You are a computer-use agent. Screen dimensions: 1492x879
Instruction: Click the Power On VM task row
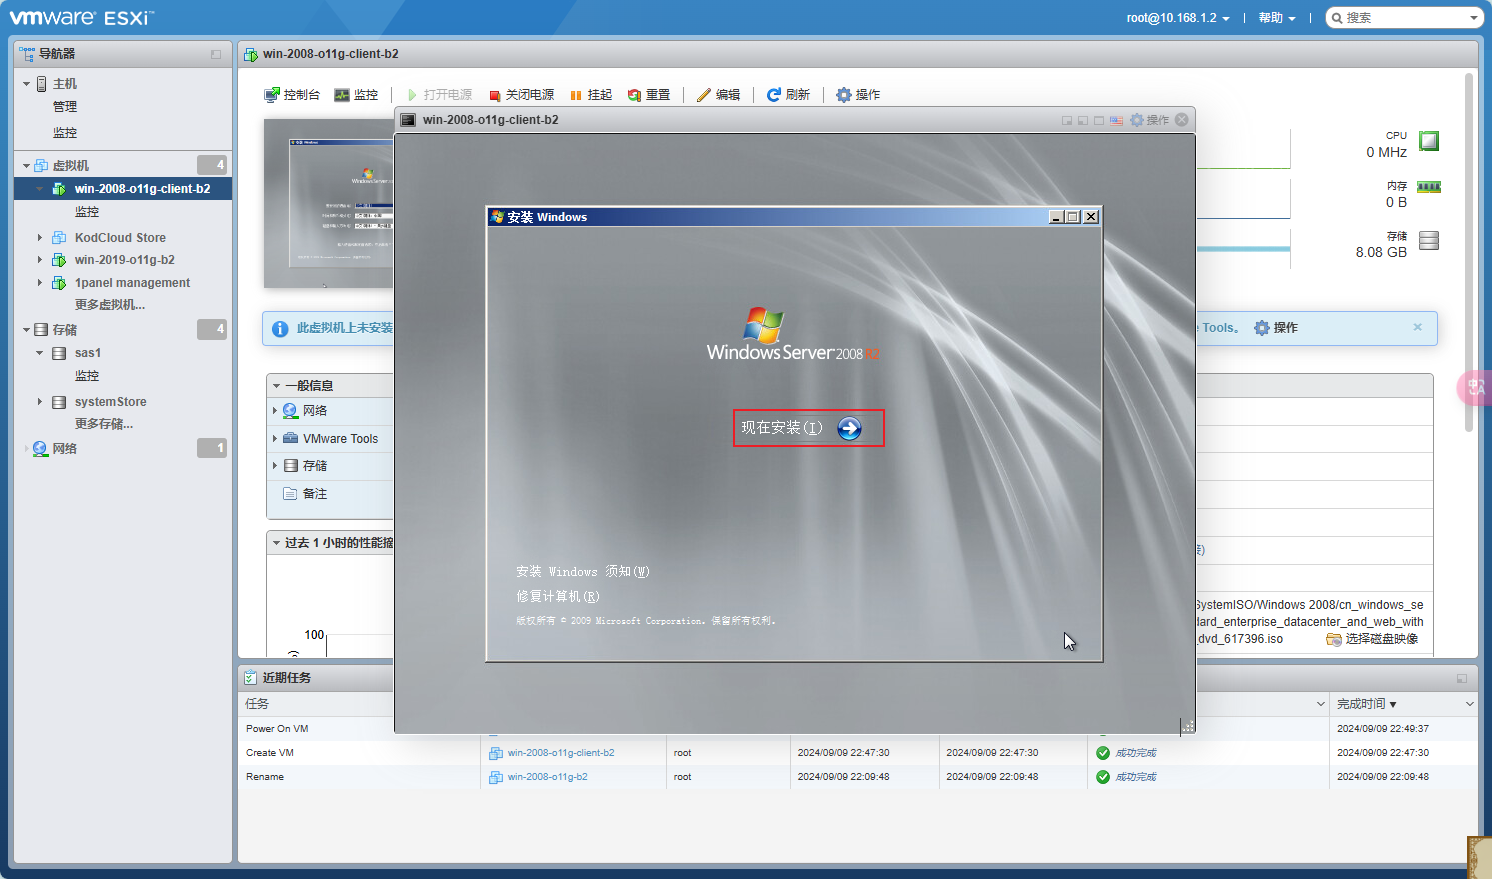[858, 729]
